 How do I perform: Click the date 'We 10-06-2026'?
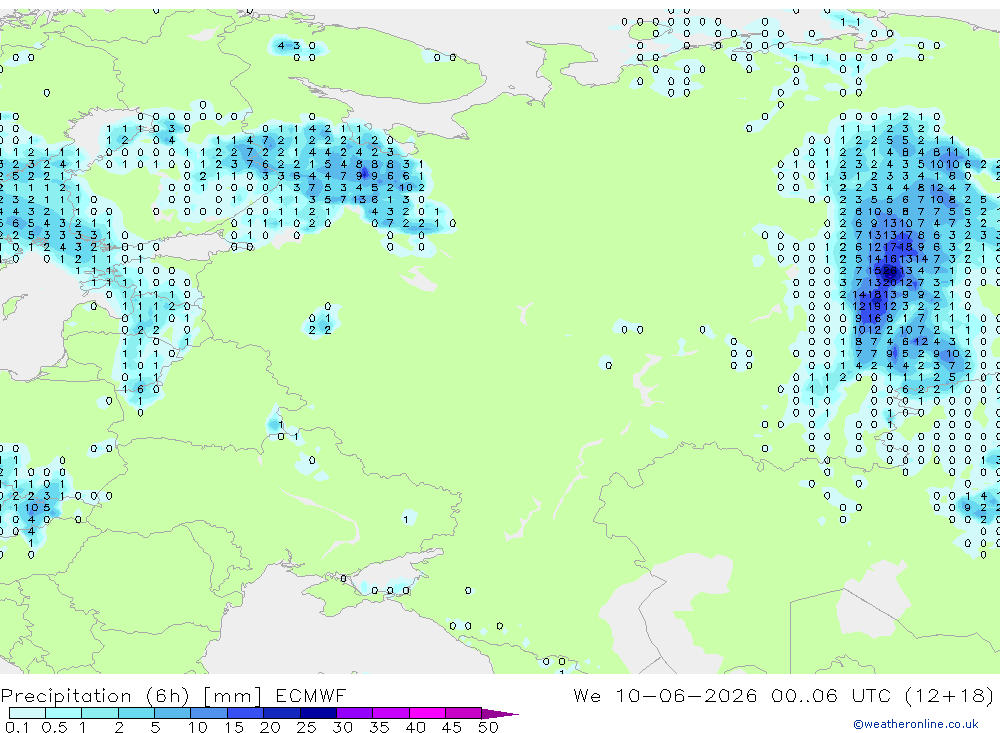click(x=665, y=695)
